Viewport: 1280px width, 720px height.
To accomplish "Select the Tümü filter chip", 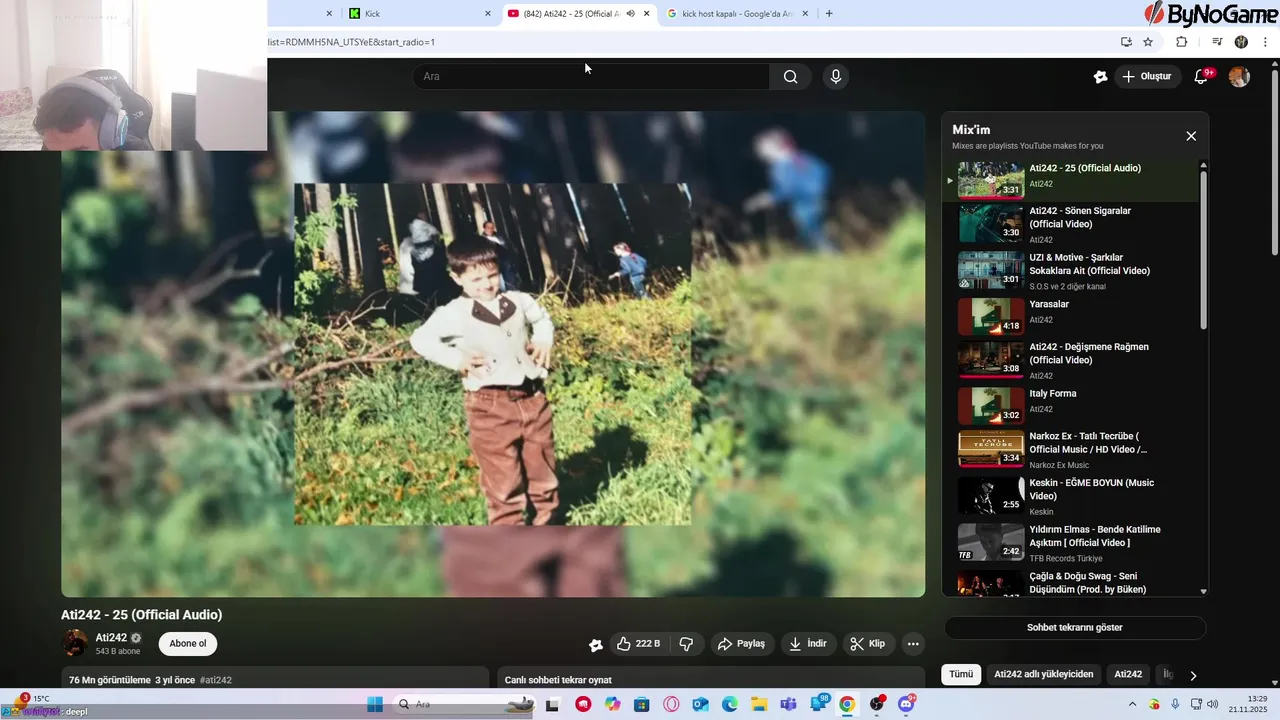I will pos(961,675).
